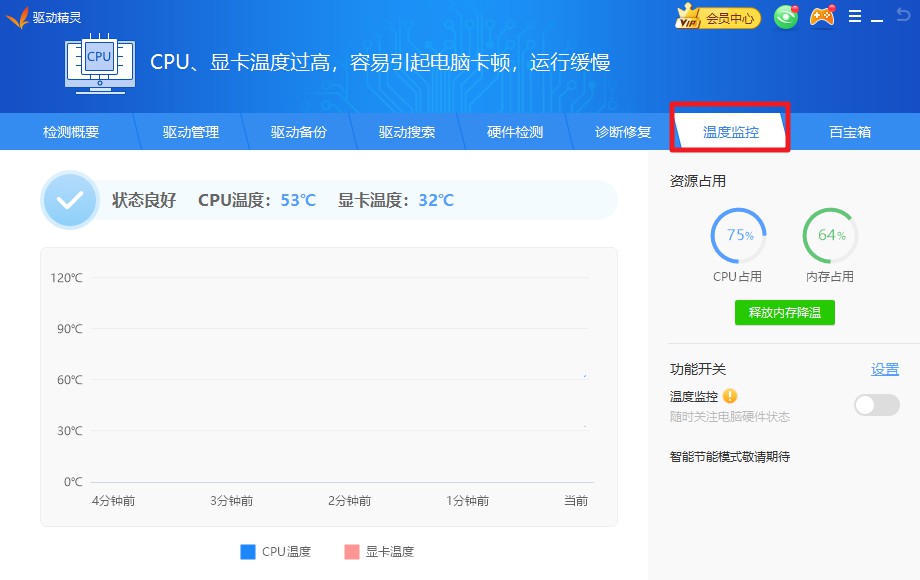Click the 功能开关 heading
Viewport: 920px width, 580px height.
click(698, 369)
